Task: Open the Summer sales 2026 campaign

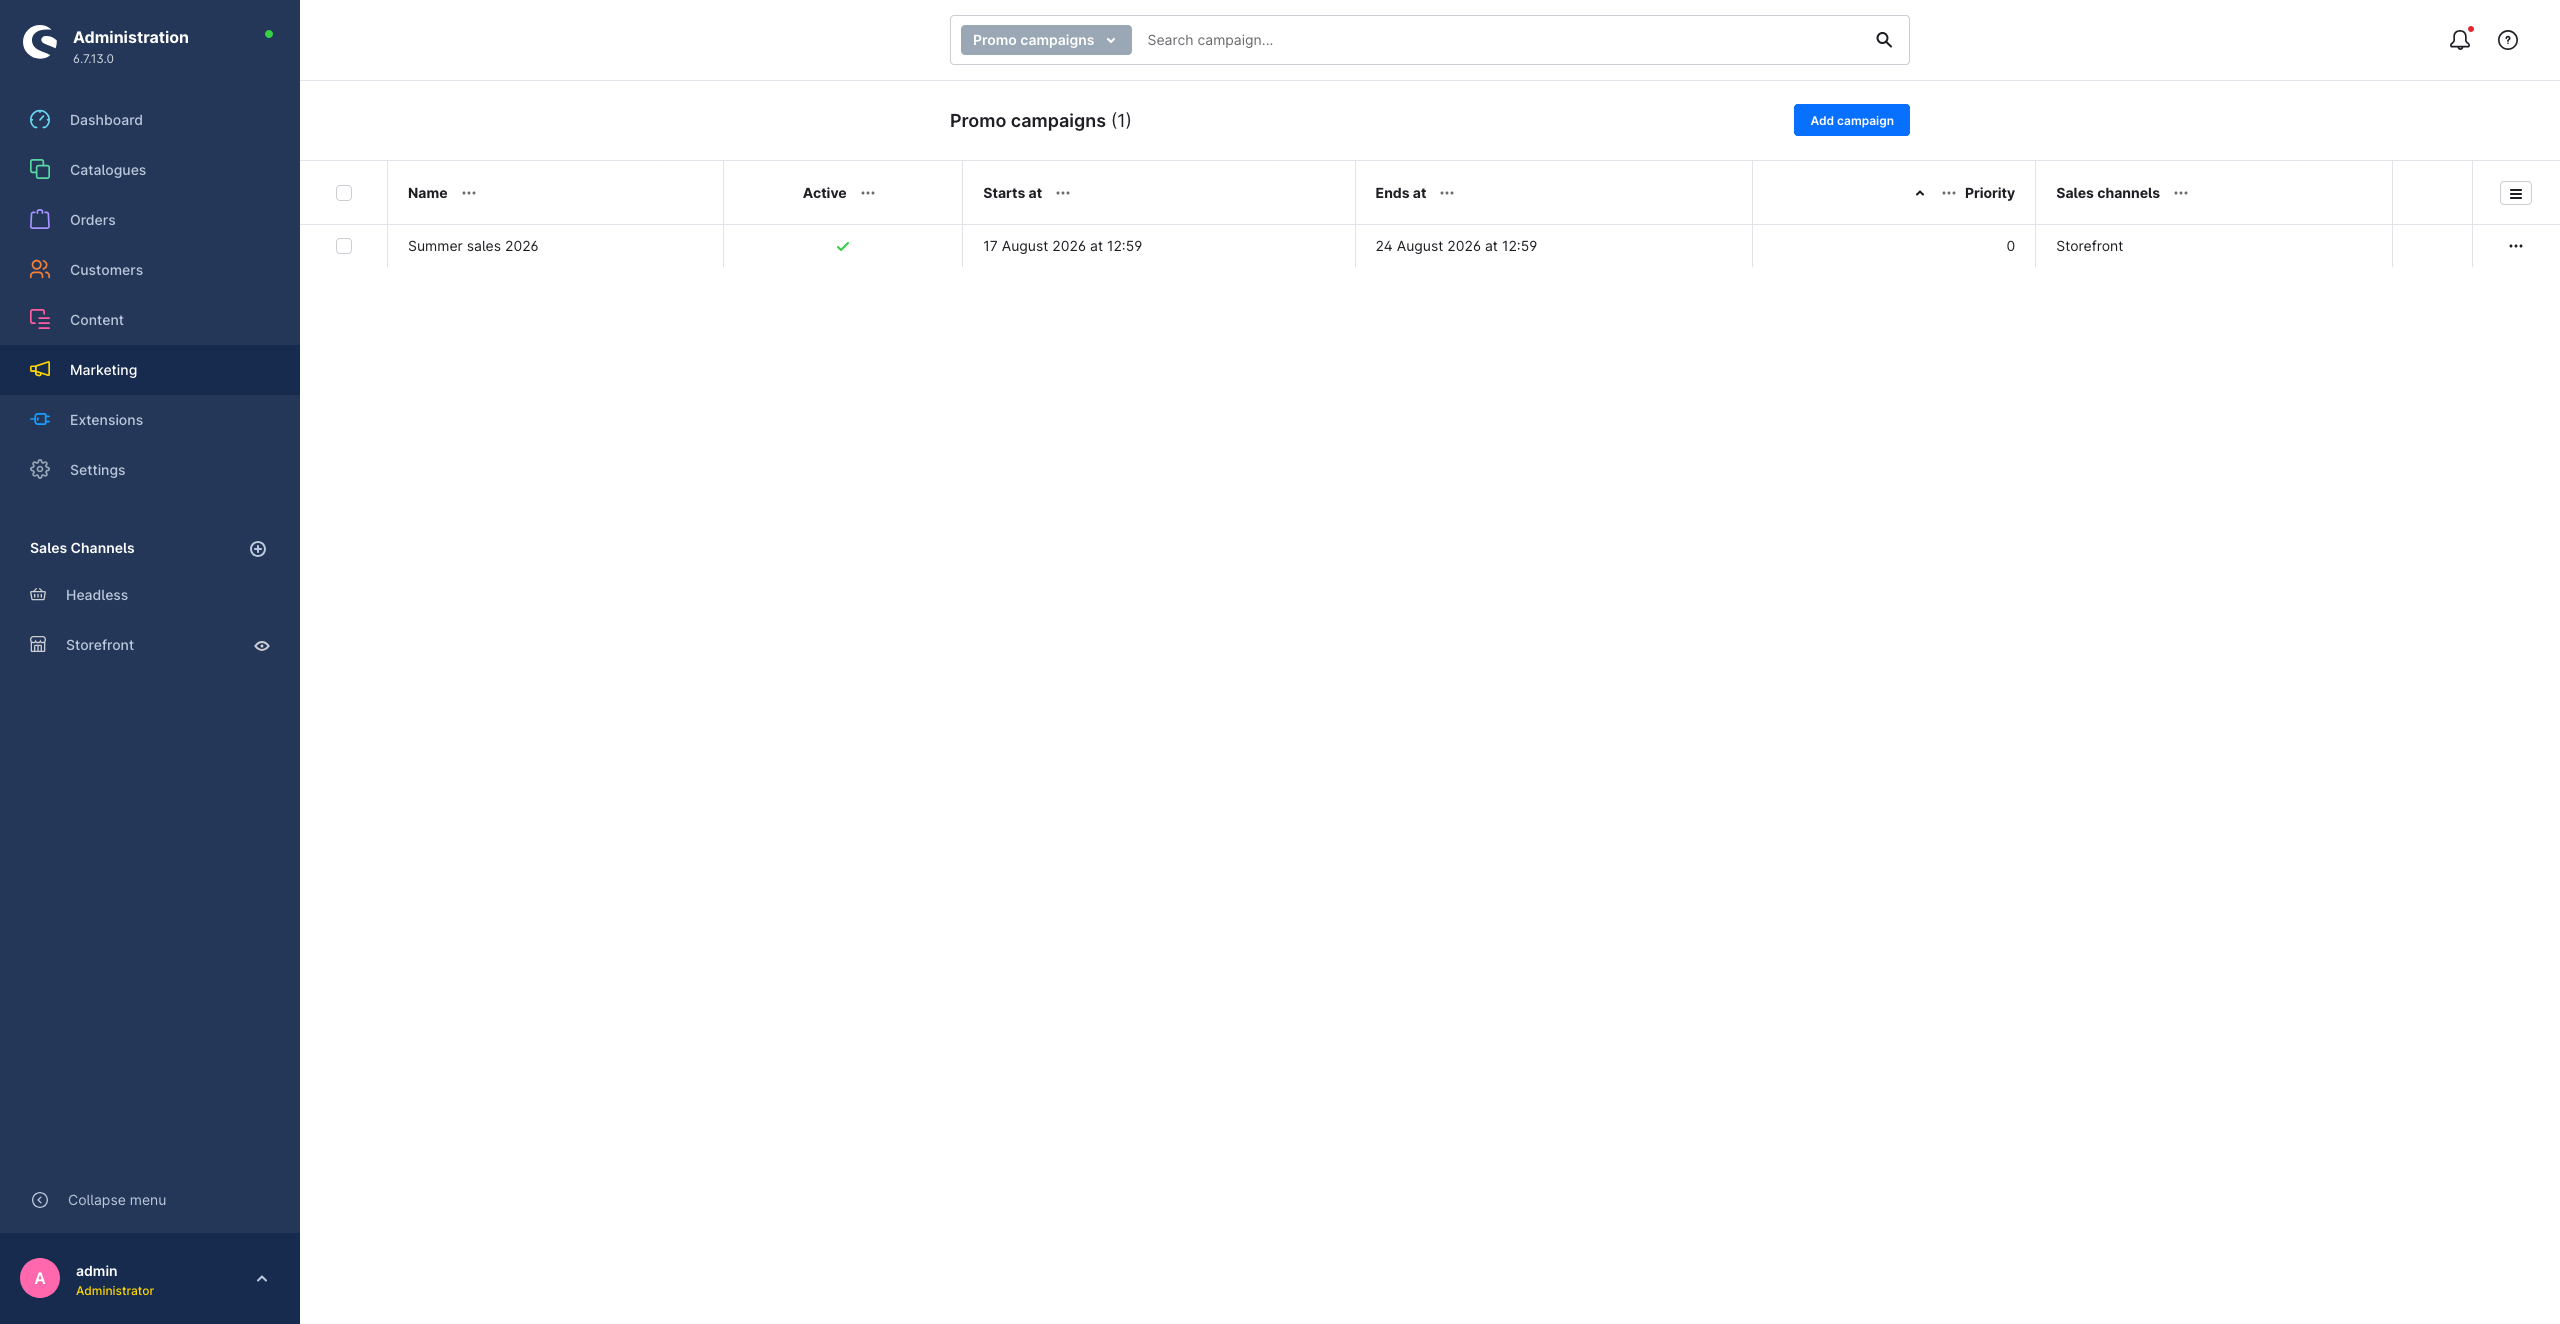Action: (473, 246)
